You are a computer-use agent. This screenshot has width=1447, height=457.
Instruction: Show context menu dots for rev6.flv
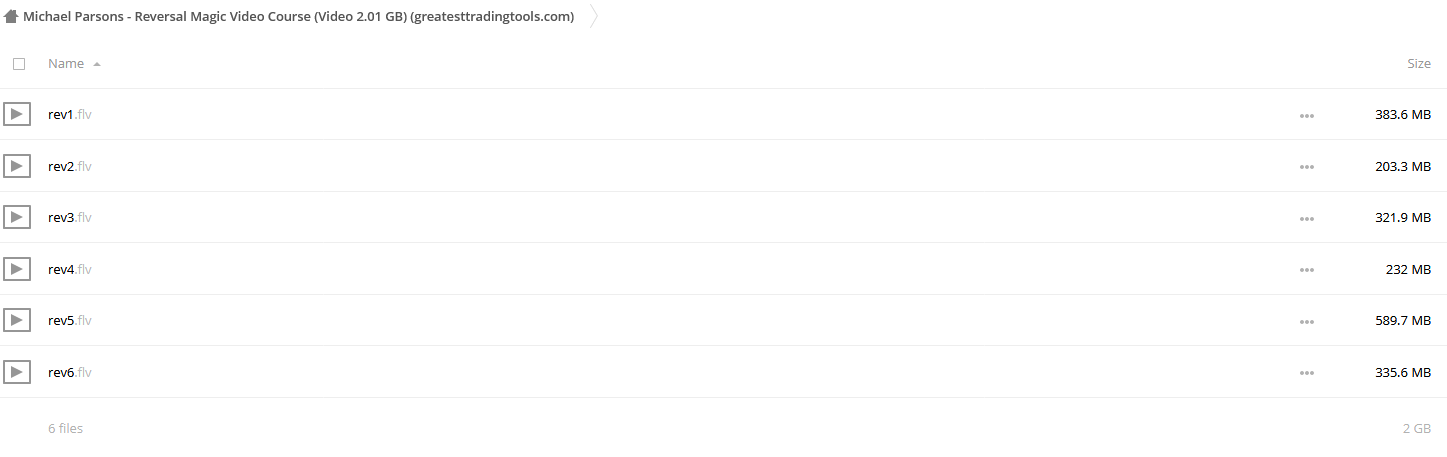pyautogui.click(x=1306, y=373)
